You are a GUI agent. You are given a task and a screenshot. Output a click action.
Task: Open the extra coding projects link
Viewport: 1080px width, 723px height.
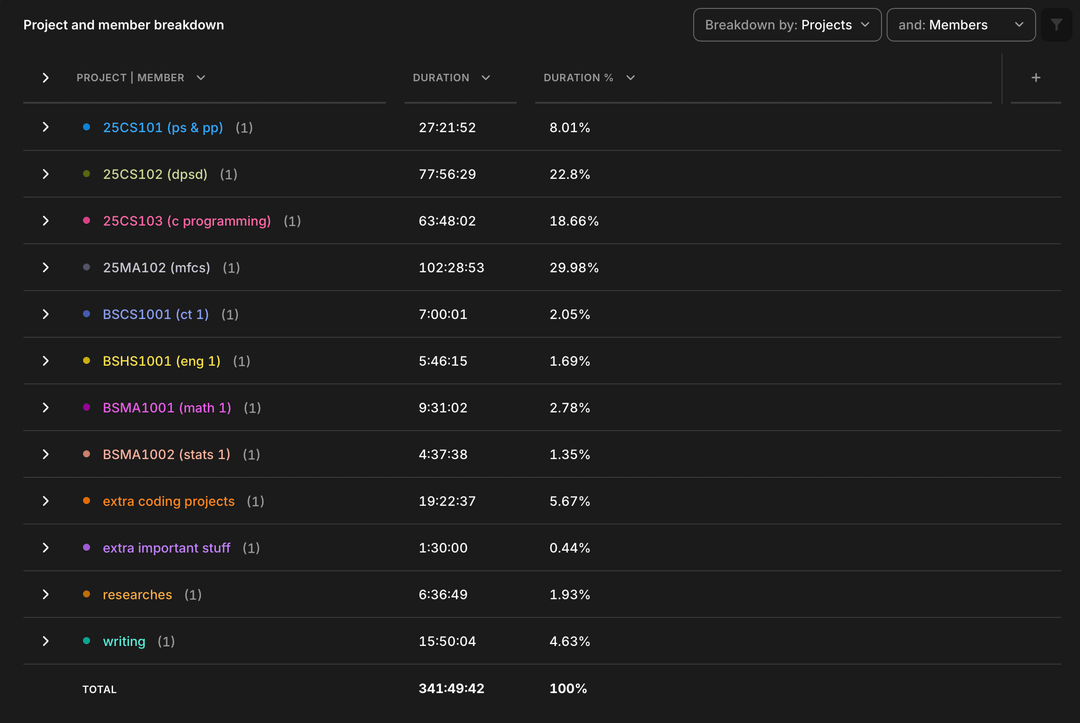coord(168,501)
